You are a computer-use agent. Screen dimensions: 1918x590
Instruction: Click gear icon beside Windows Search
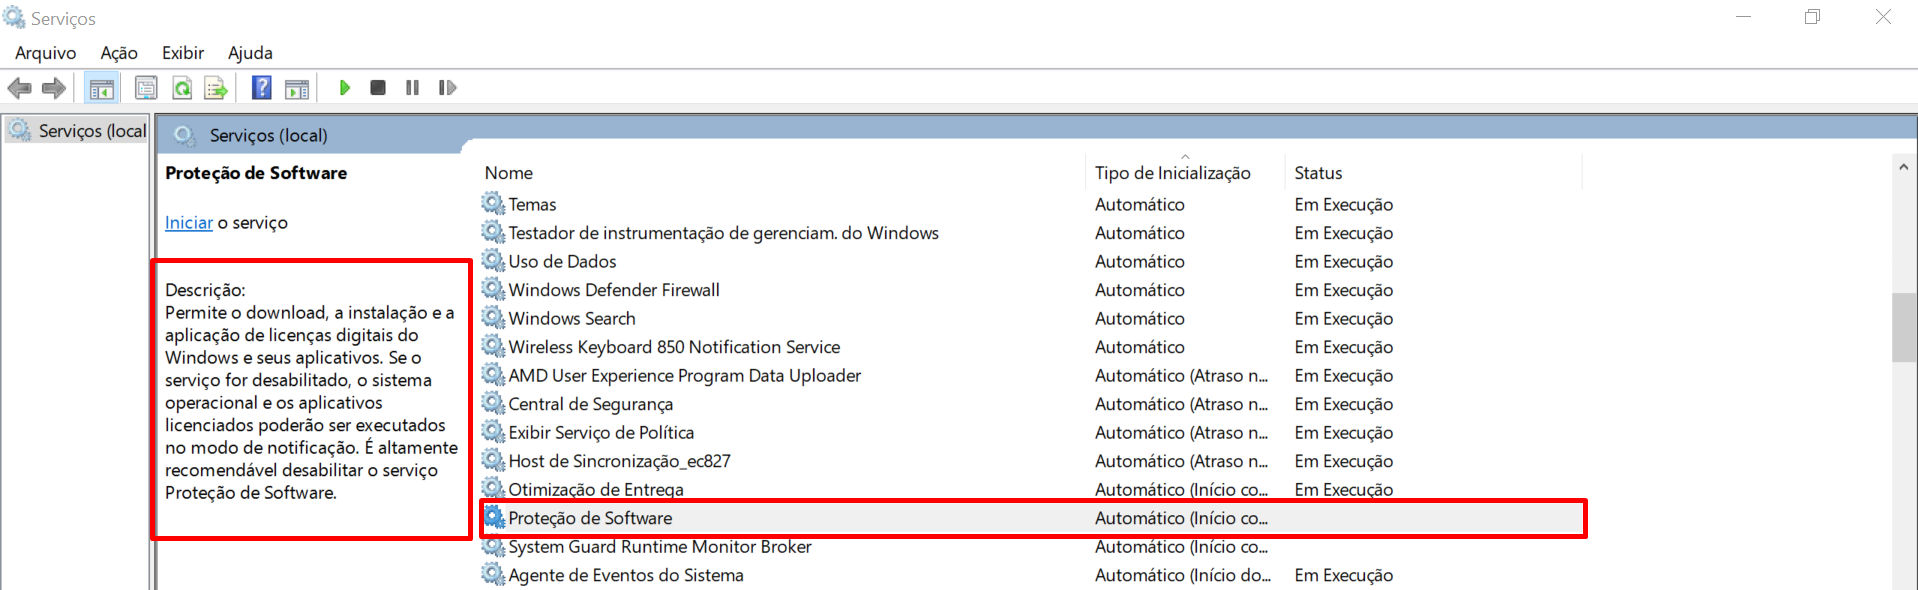click(493, 318)
